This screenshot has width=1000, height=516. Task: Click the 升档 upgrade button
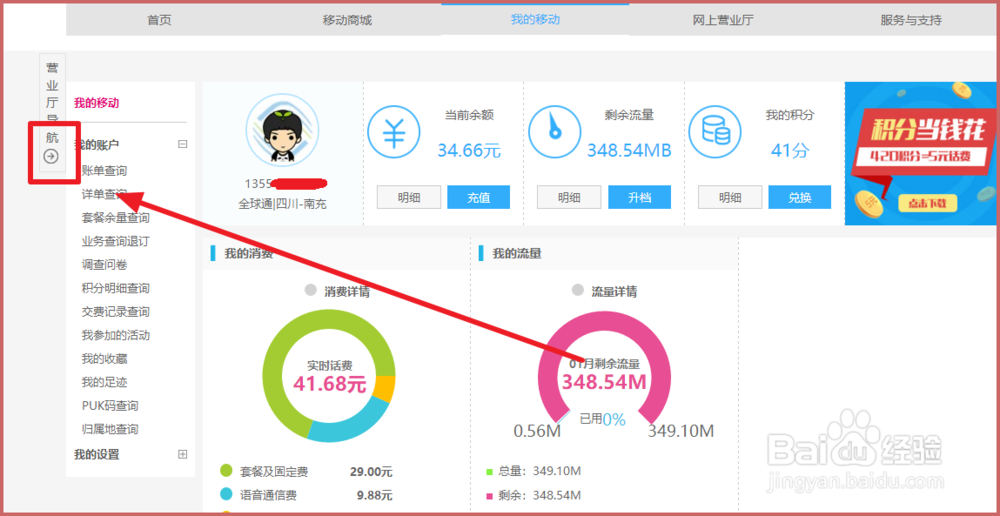(640, 197)
